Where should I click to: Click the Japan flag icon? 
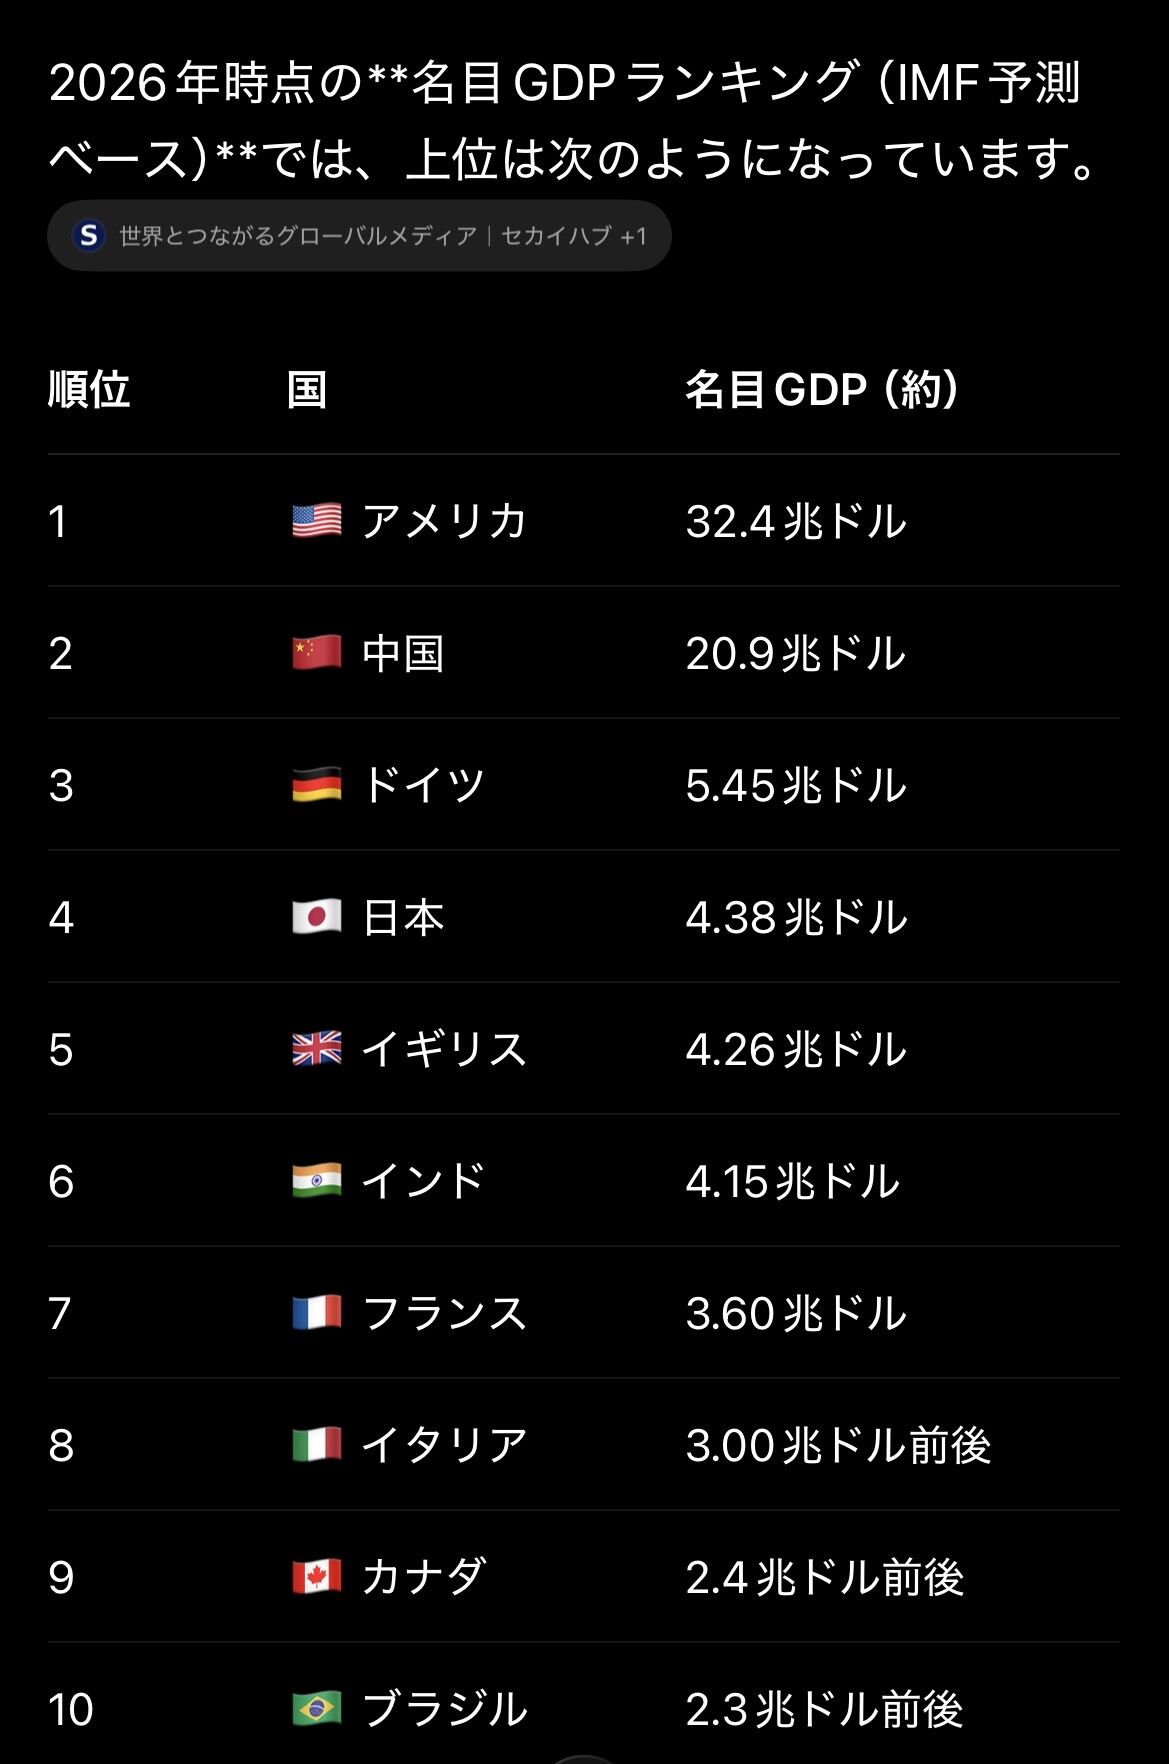tap(317, 917)
